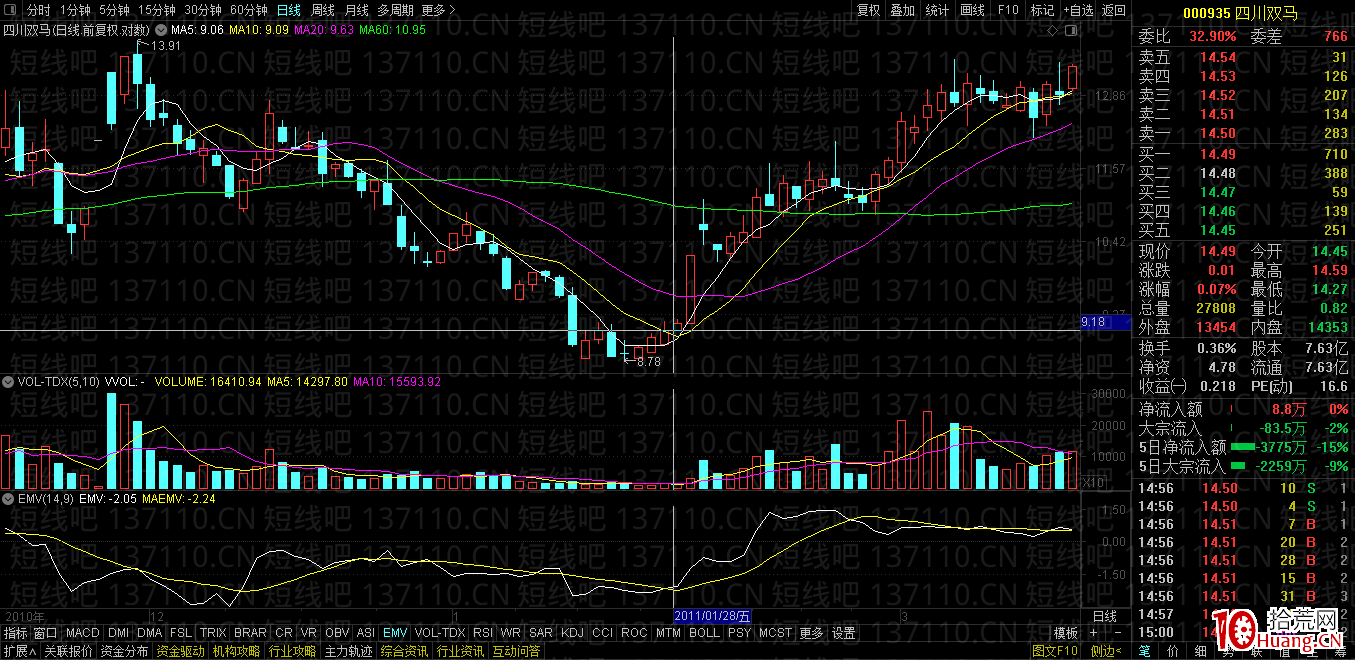Viewport: 1355px width, 660px height.
Task: Switch indicator to MACD
Action: point(83,633)
